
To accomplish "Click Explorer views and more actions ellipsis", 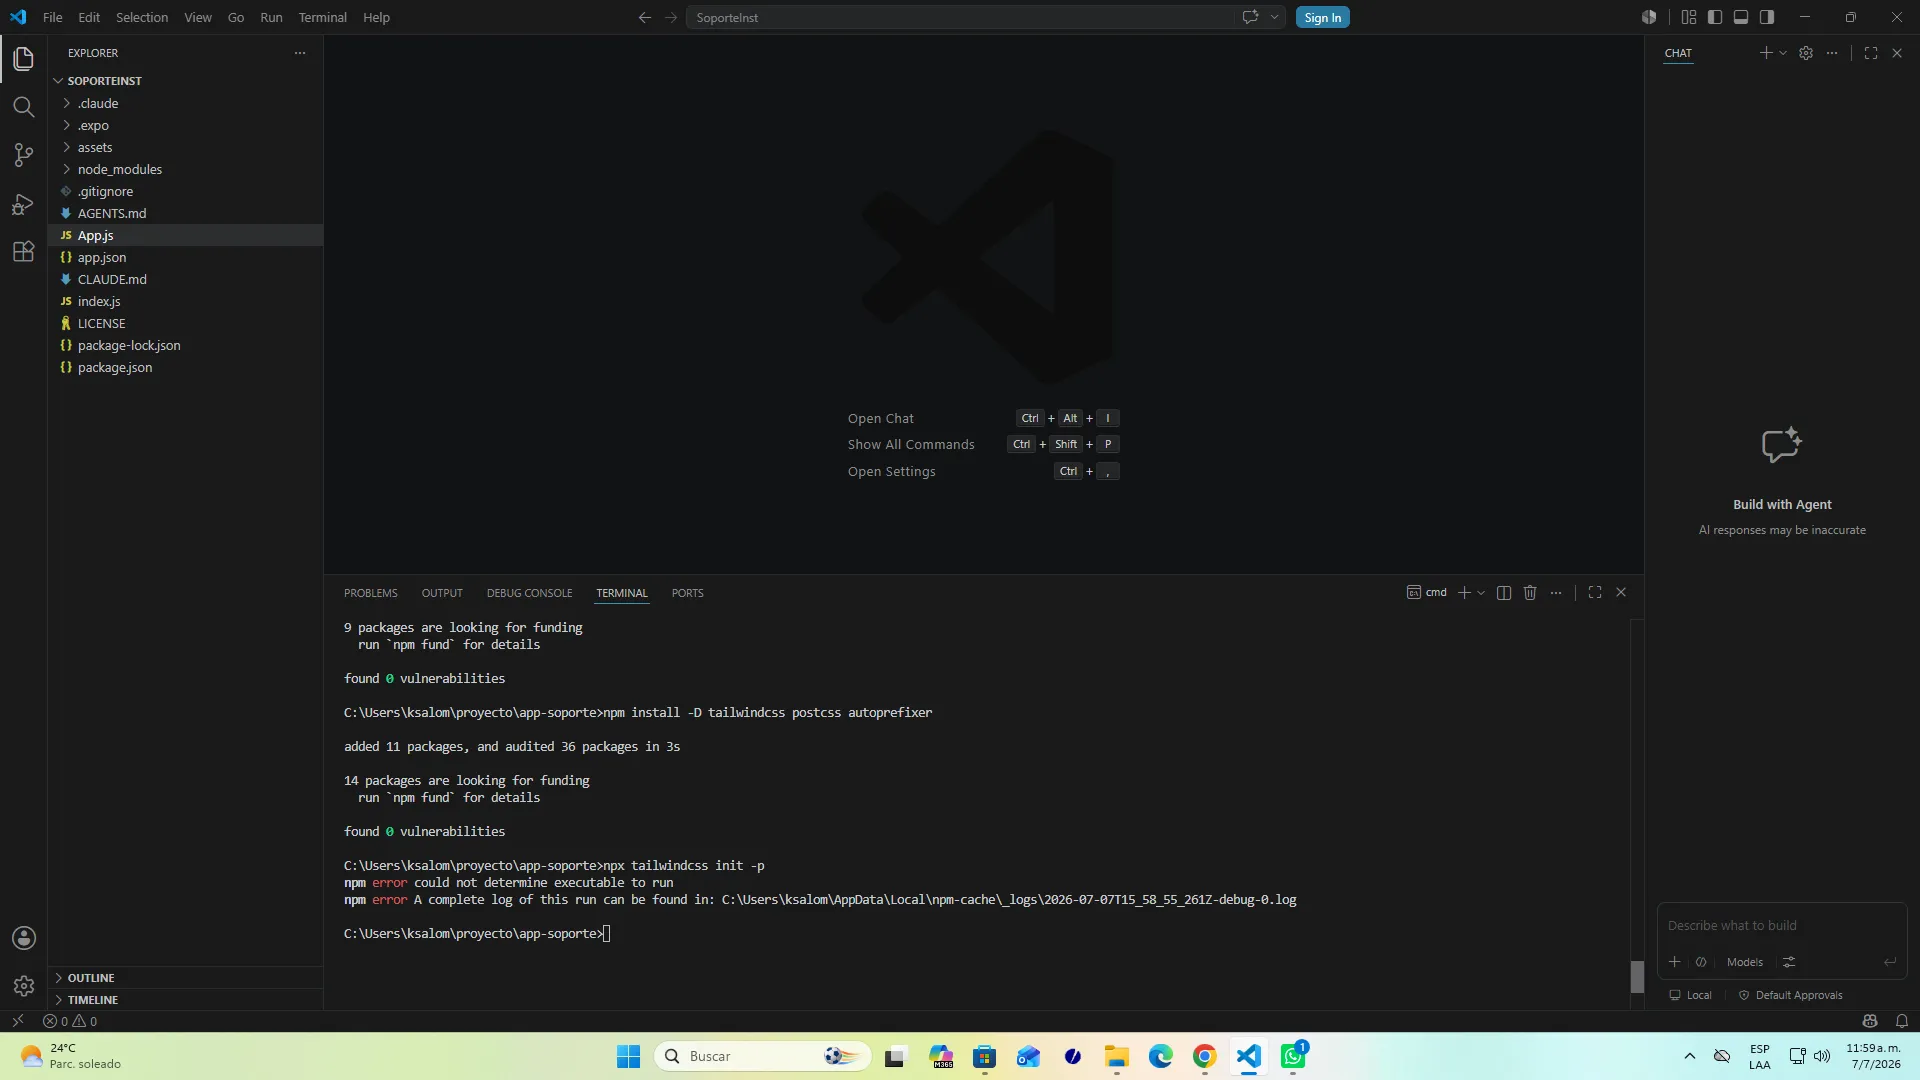I will [300, 53].
